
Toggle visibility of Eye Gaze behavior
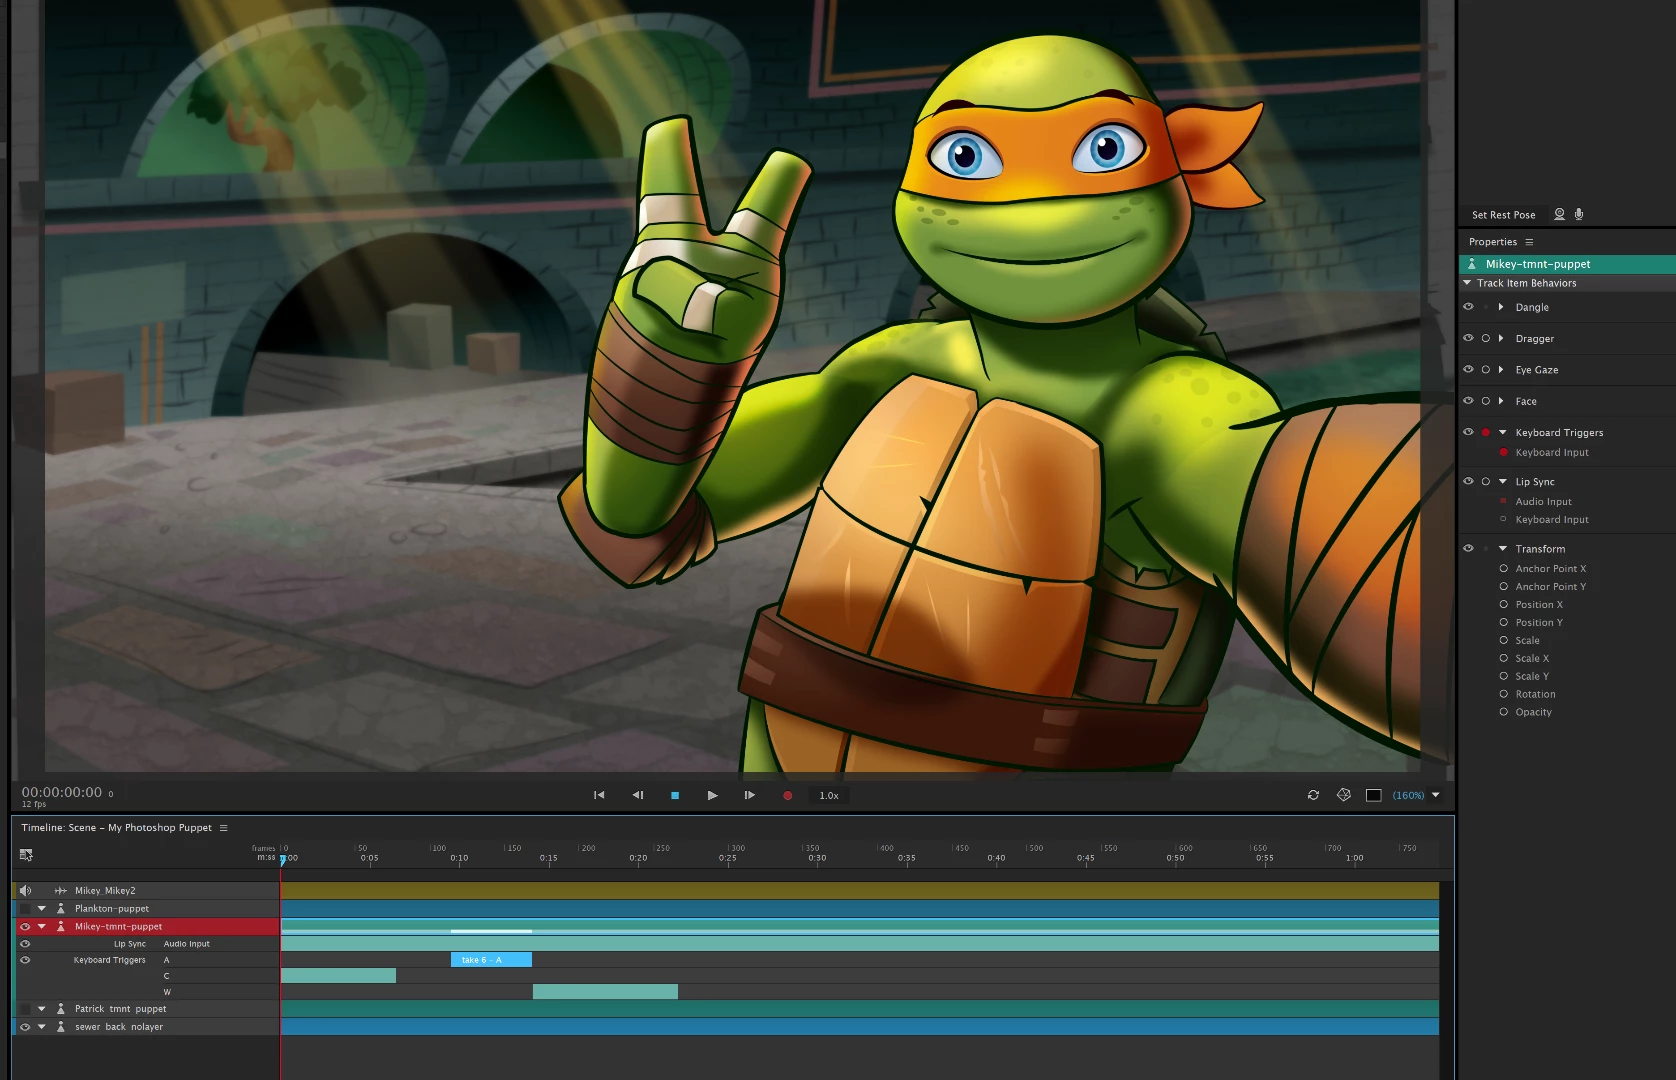[1468, 369]
